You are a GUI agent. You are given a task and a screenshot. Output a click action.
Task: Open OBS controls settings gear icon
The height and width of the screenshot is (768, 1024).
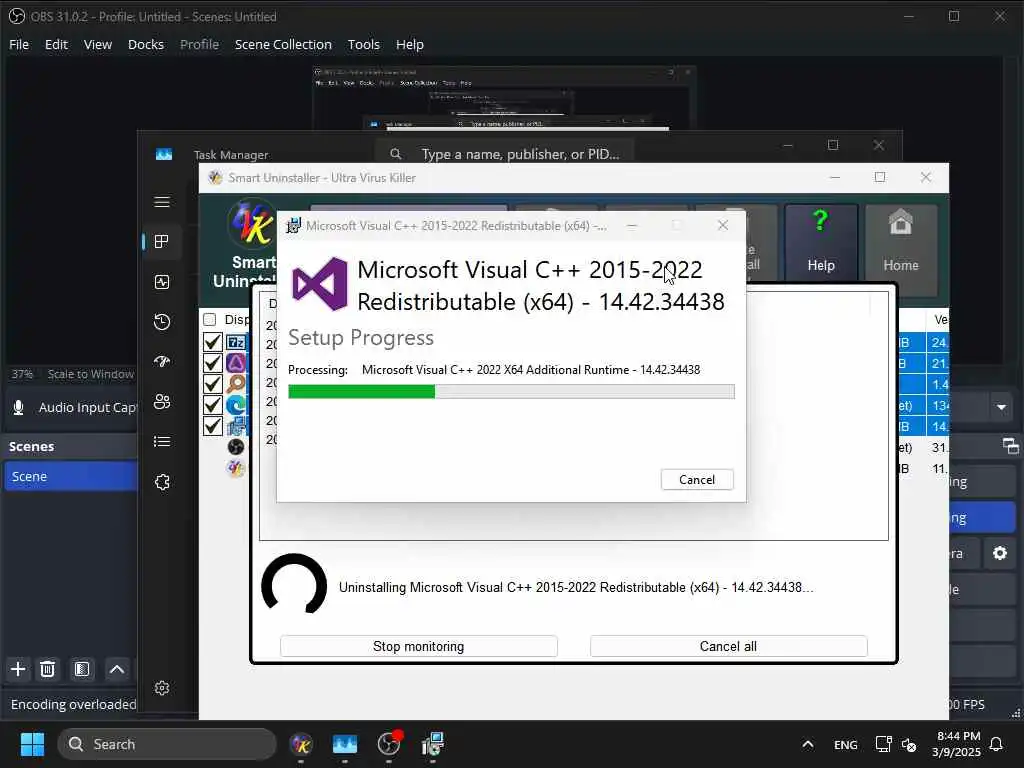1000,553
